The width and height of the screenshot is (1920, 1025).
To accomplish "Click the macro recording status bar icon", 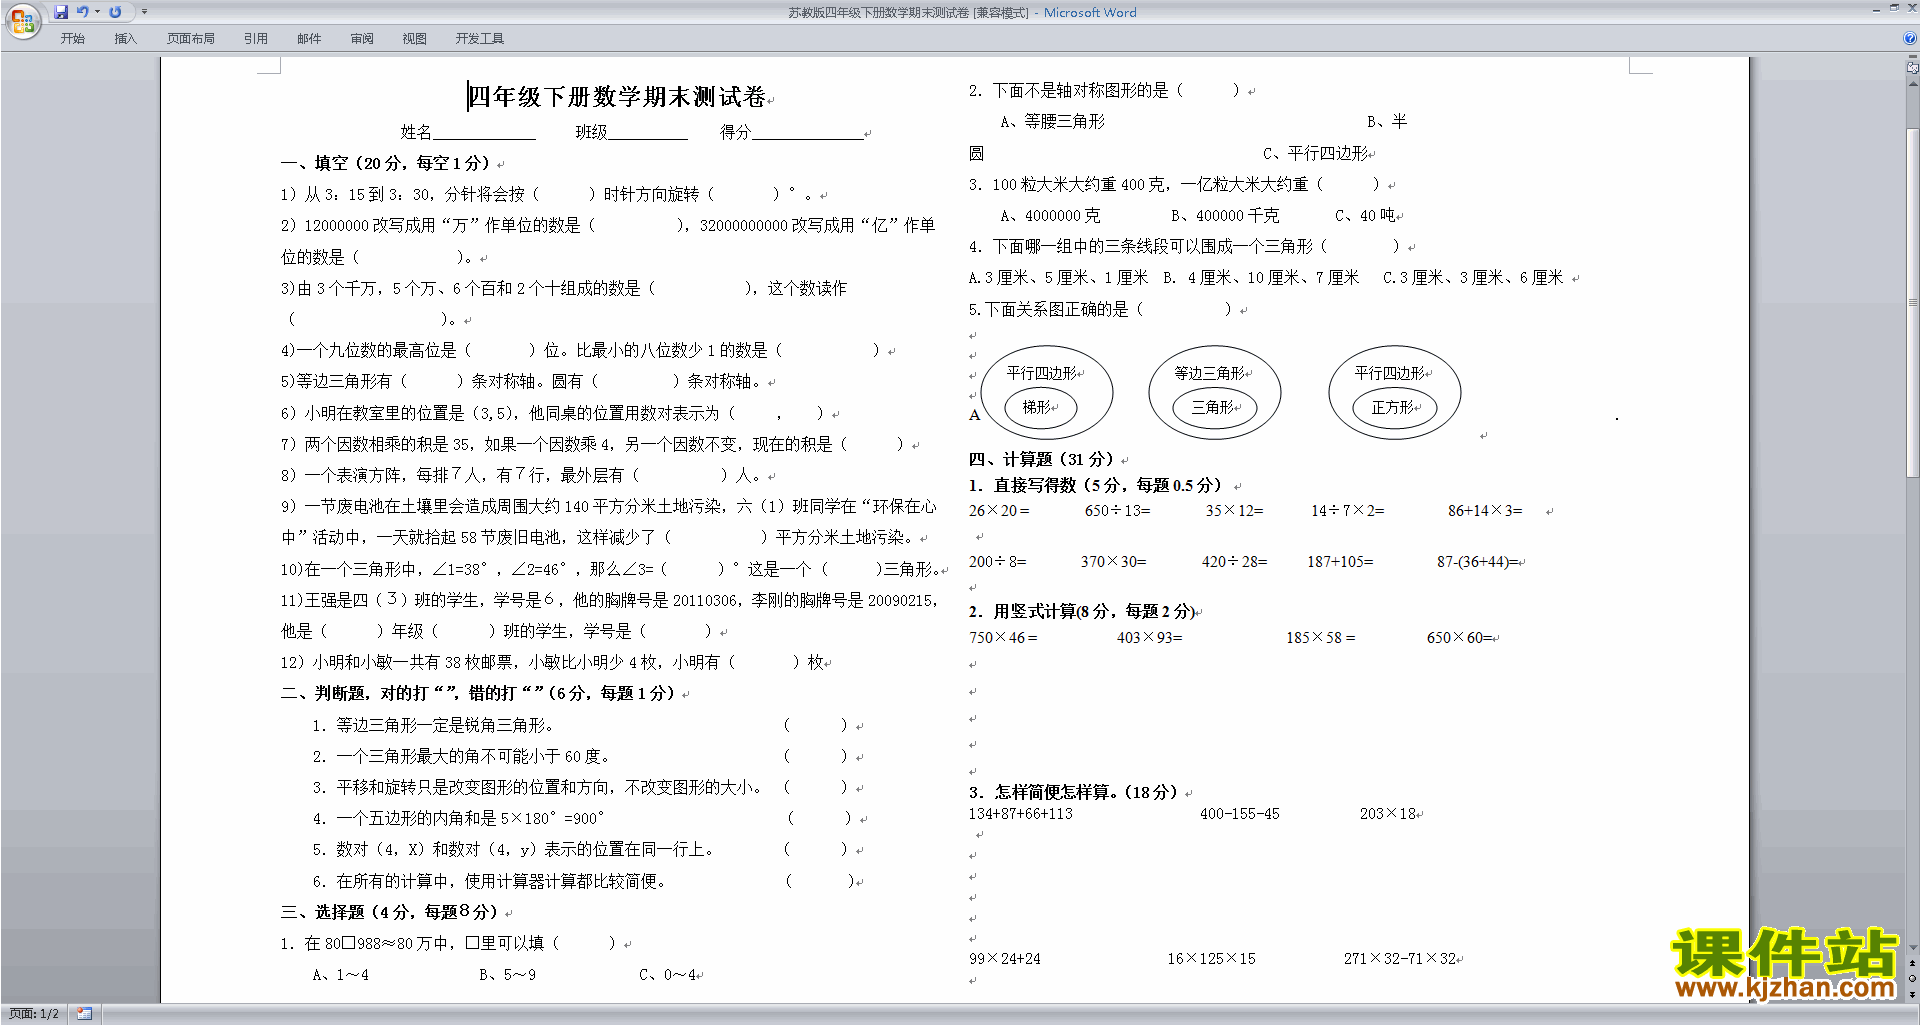I will (84, 1014).
